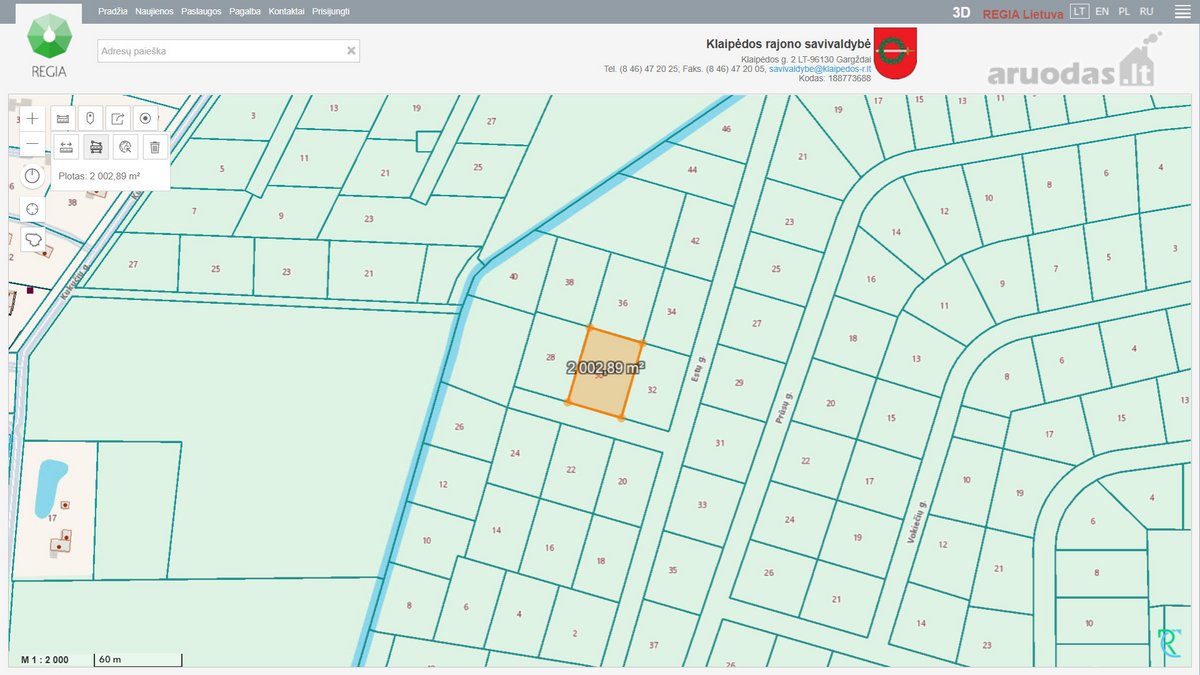1200x675 pixels.
Task: Select the place marker pin tool
Action: [x=91, y=118]
